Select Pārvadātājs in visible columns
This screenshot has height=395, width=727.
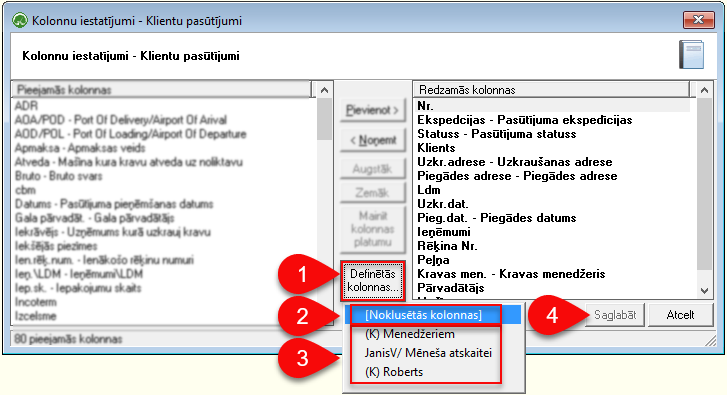point(553,288)
